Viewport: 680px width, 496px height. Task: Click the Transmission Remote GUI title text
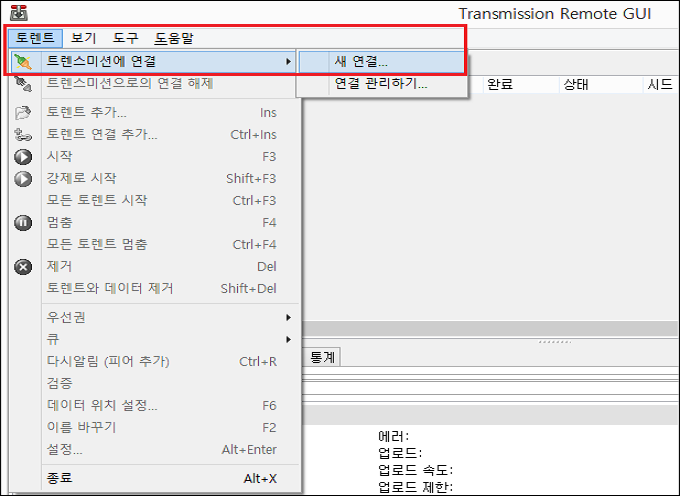(x=555, y=13)
